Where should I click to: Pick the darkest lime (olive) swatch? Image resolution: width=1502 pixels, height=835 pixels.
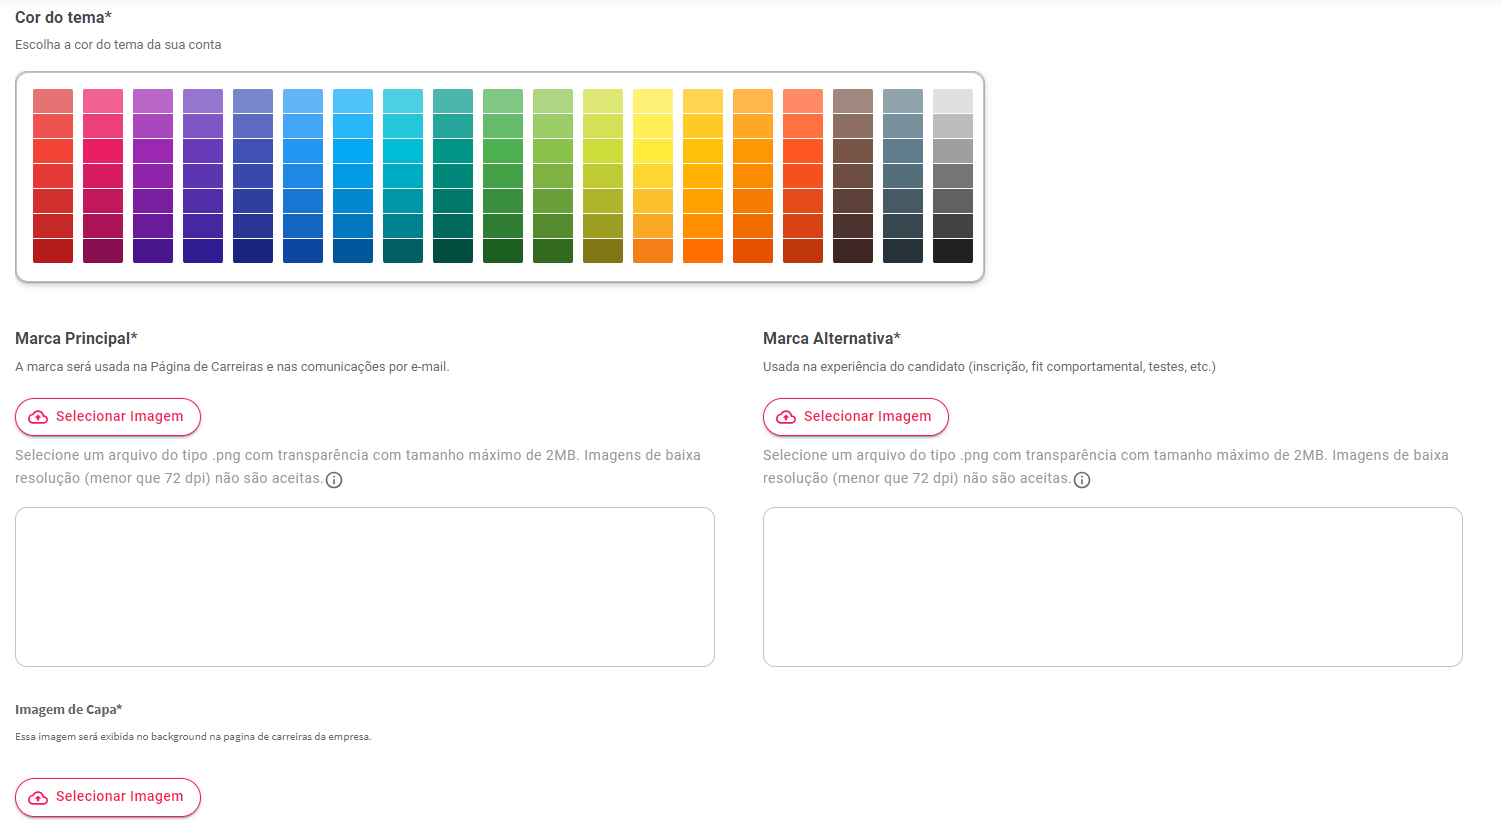tap(603, 251)
